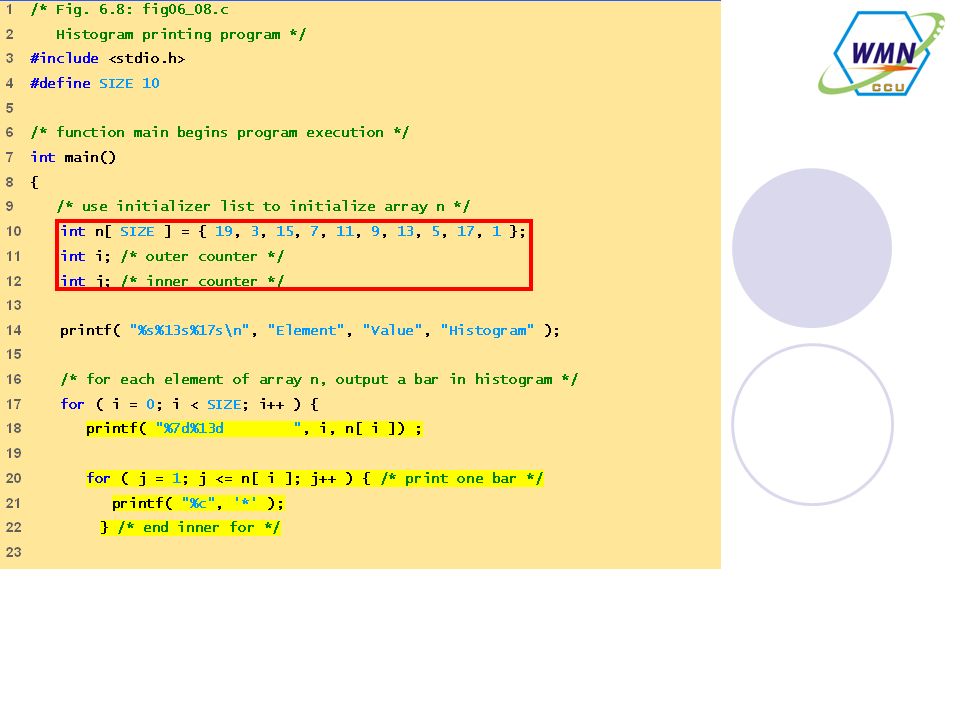The image size is (960, 720).
Task: Click the comment "use initializer list to initialize array n"
Action: point(263,207)
